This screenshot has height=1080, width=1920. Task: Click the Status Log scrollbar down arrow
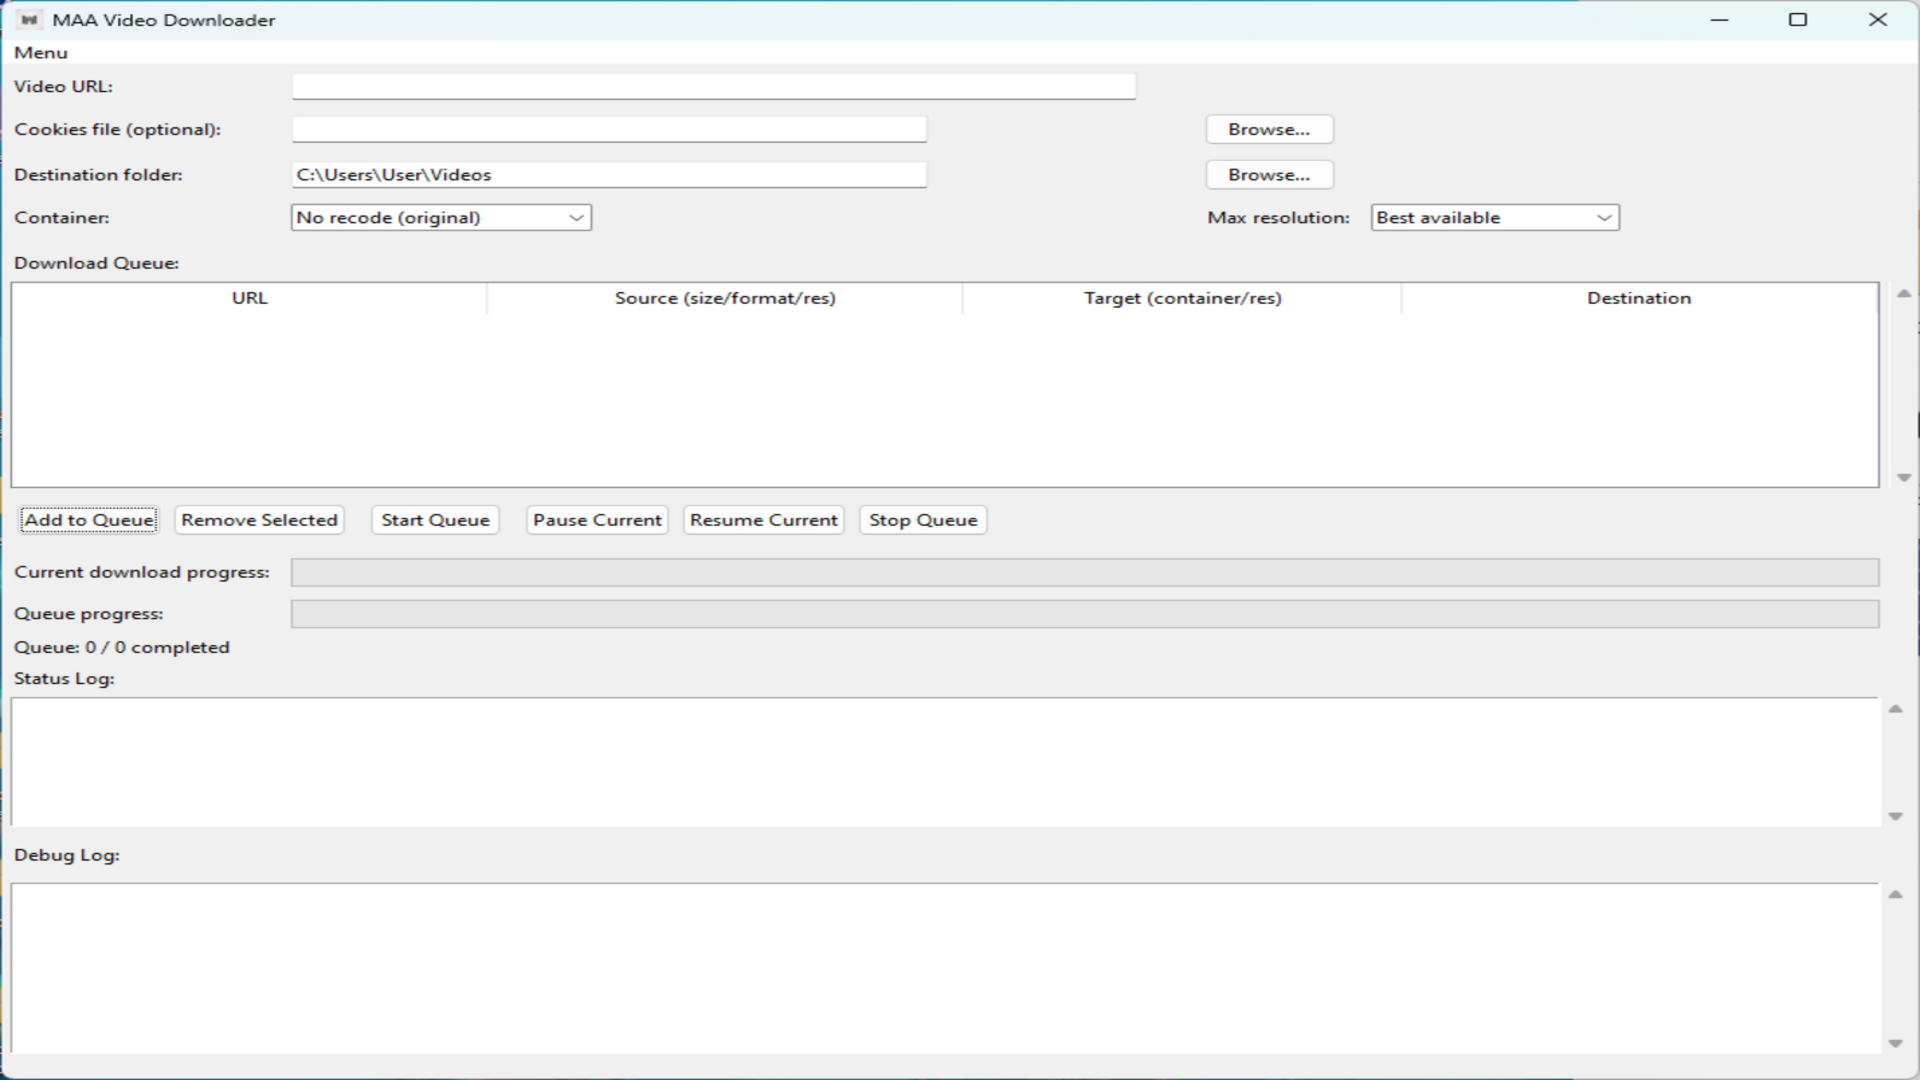pyautogui.click(x=1896, y=815)
